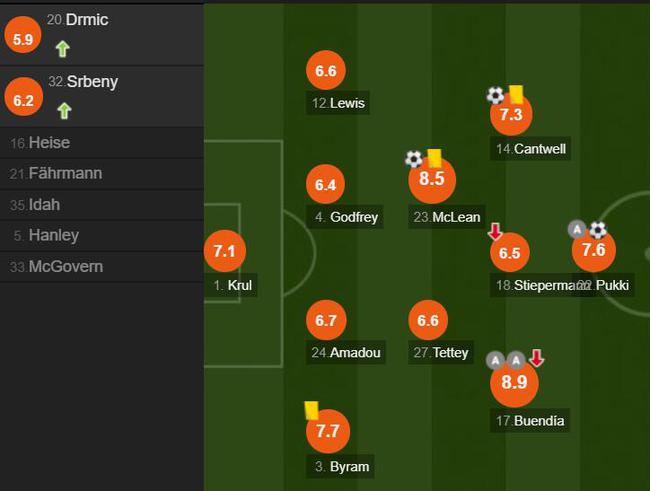This screenshot has width=650, height=491.
Task: Click Pukki's goal ball icon
Action: [x=598, y=230]
